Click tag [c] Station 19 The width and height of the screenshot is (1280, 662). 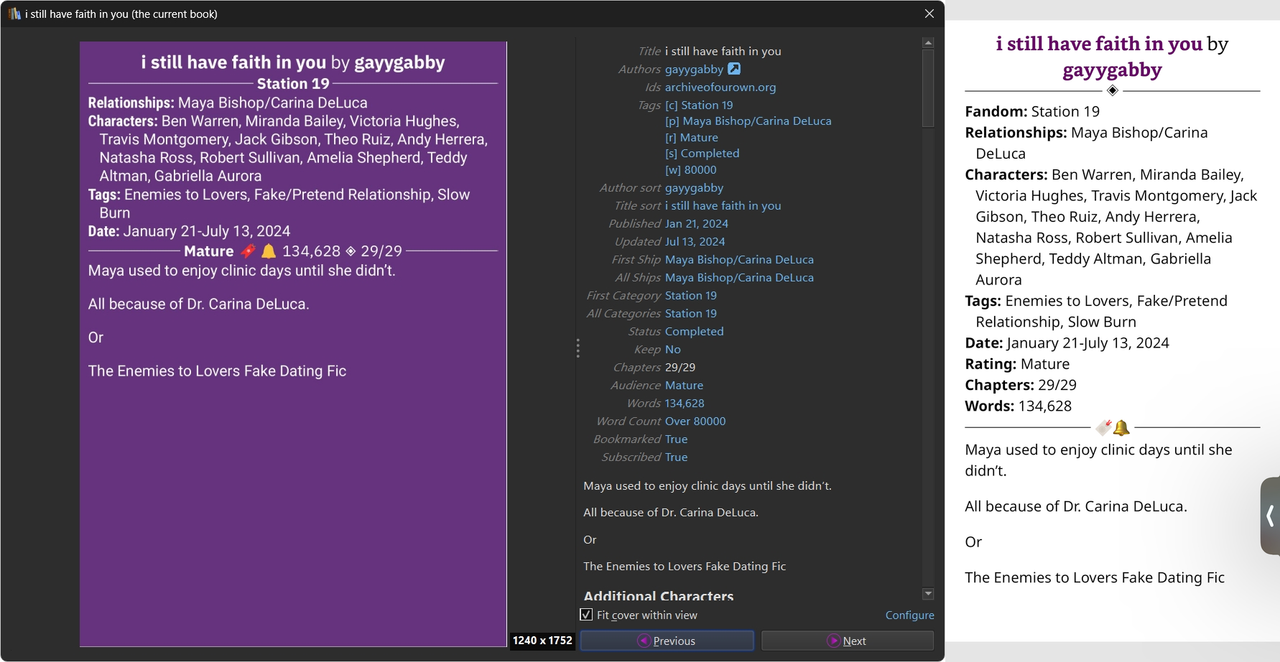(x=699, y=105)
